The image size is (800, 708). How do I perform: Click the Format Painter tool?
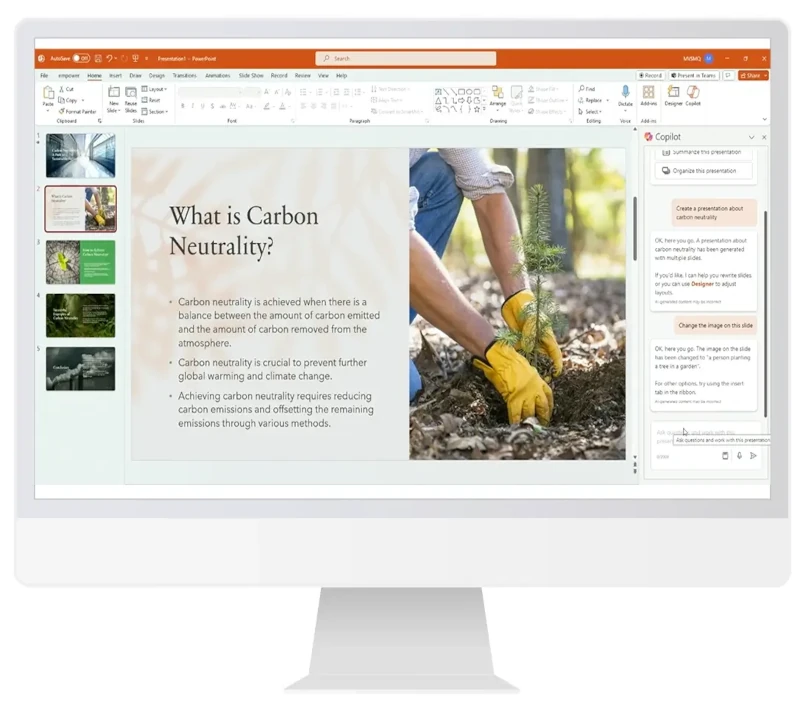coord(77,111)
